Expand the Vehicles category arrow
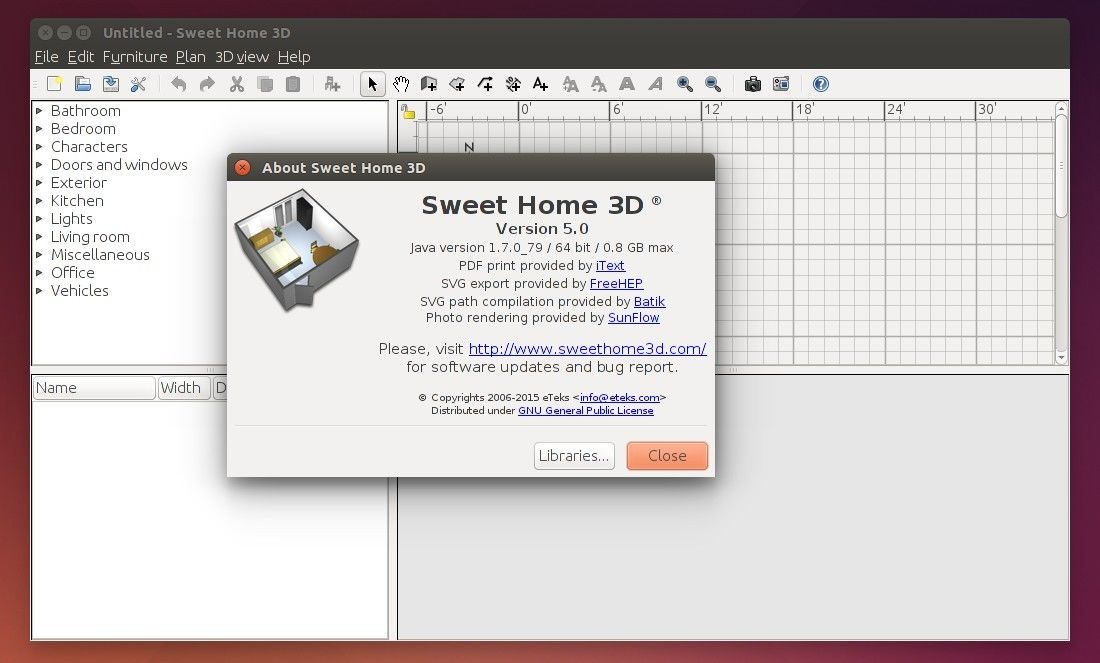The height and width of the screenshot is (663, 1100). pos(39,290)
